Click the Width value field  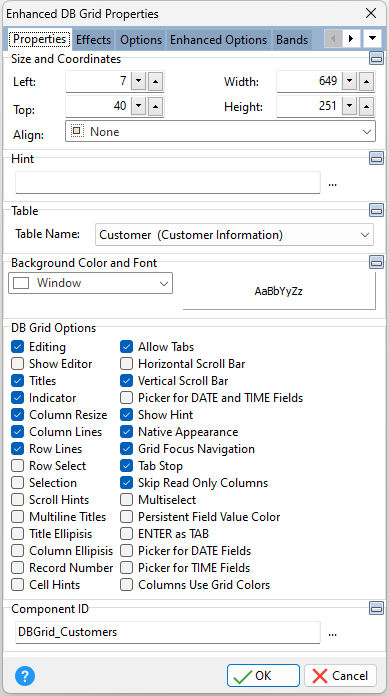(x=309, y=82)
